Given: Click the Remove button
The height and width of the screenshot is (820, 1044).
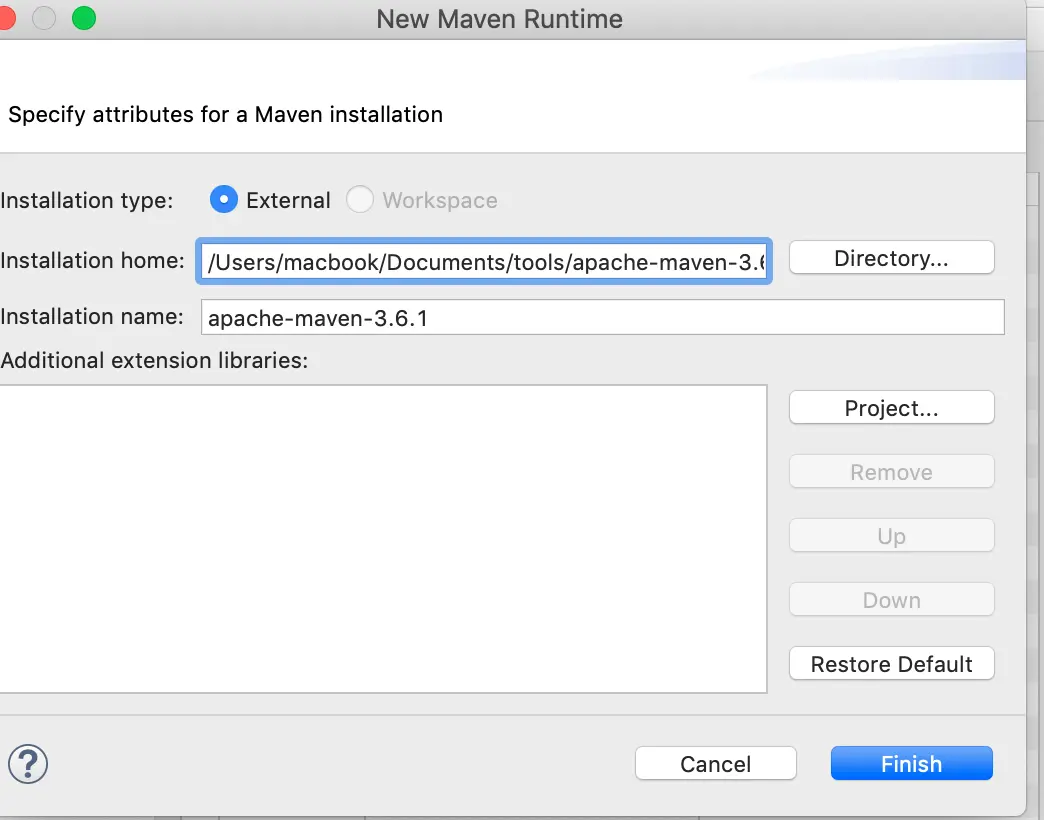Looking at the screenshot, I should click(892, 471).
